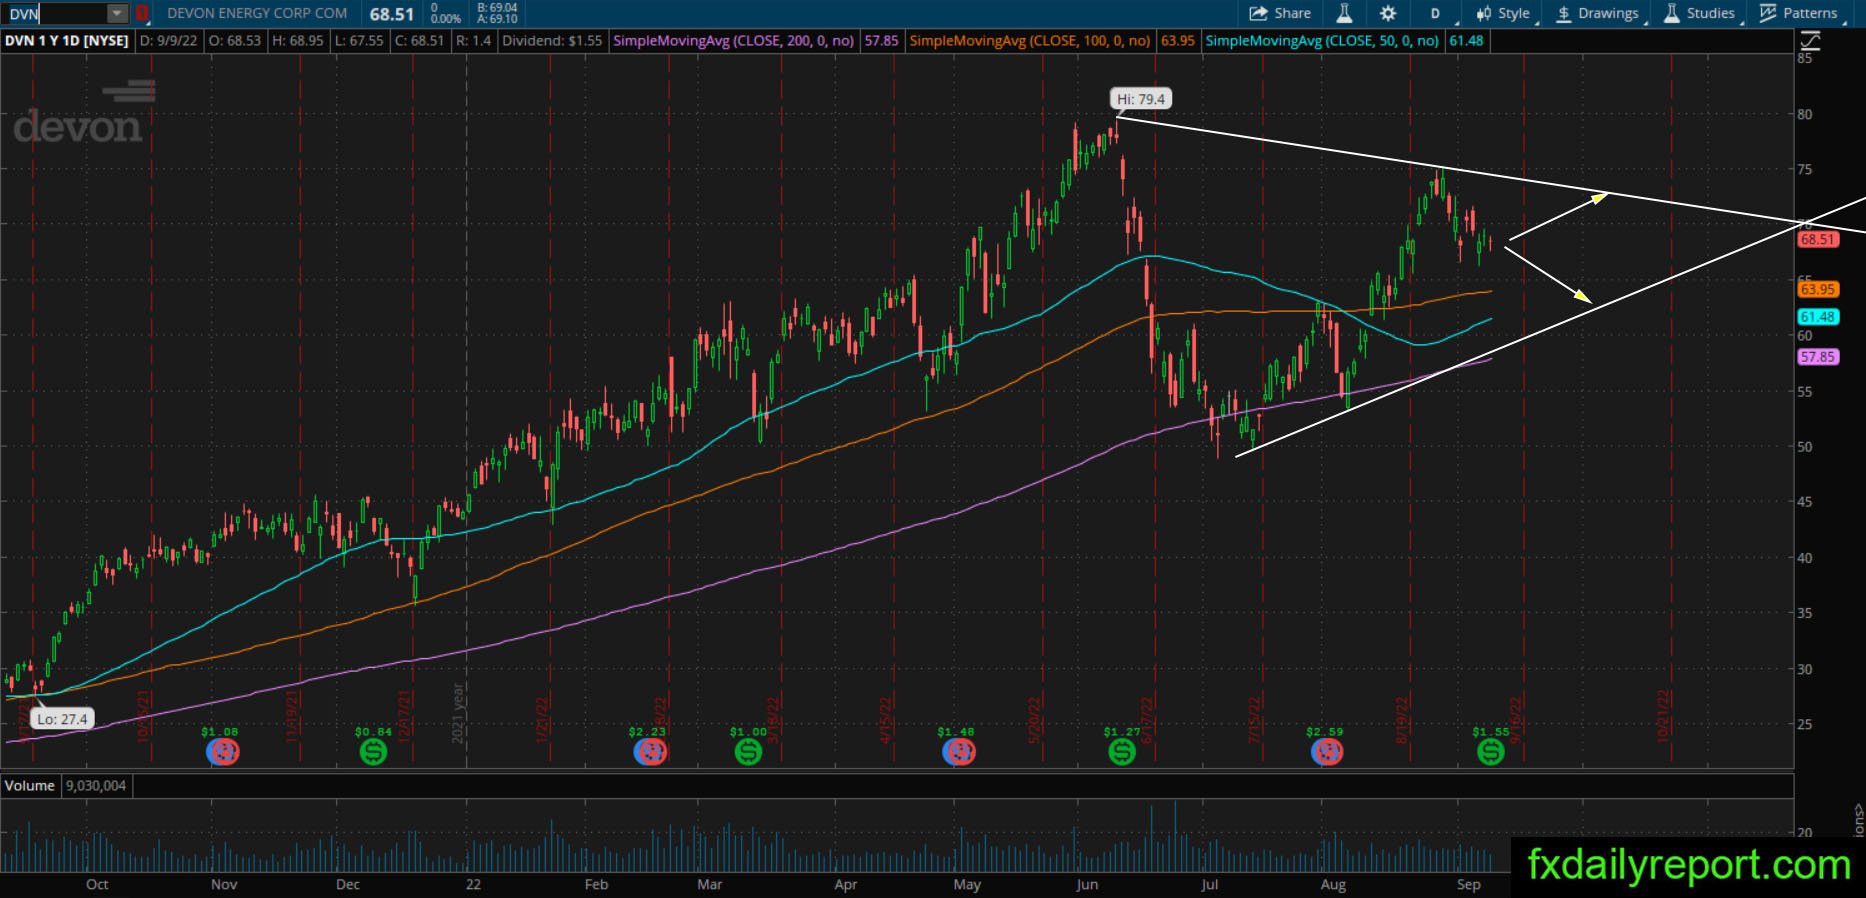The image size is (1866, 898).
Task: Click the $1.55 dividend event icon
Action: click(x=1490, y=751)
